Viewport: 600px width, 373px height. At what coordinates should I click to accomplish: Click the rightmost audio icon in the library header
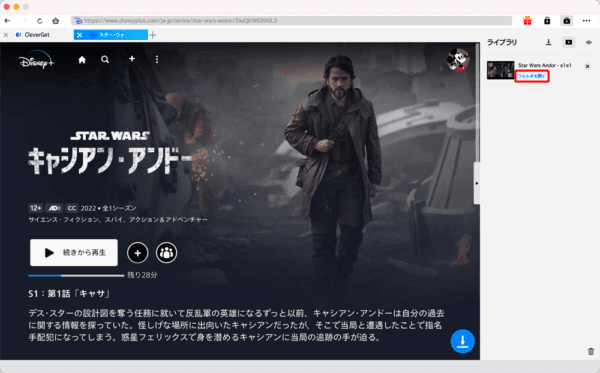click(589, 42)
